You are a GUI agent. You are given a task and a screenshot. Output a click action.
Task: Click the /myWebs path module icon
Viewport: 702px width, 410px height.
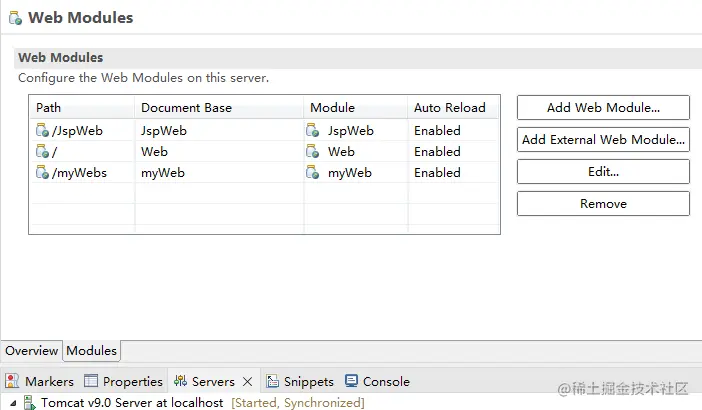tap(42, 173)
